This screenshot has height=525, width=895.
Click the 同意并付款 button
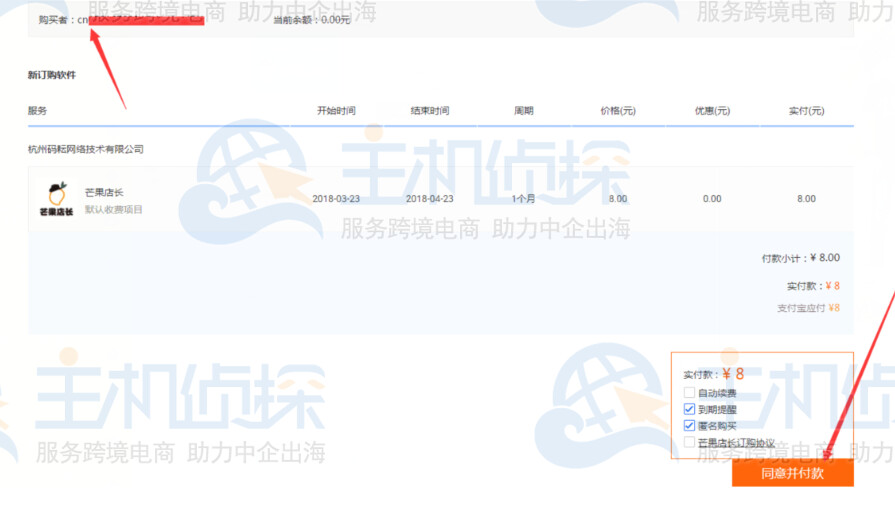coord(793,473)
